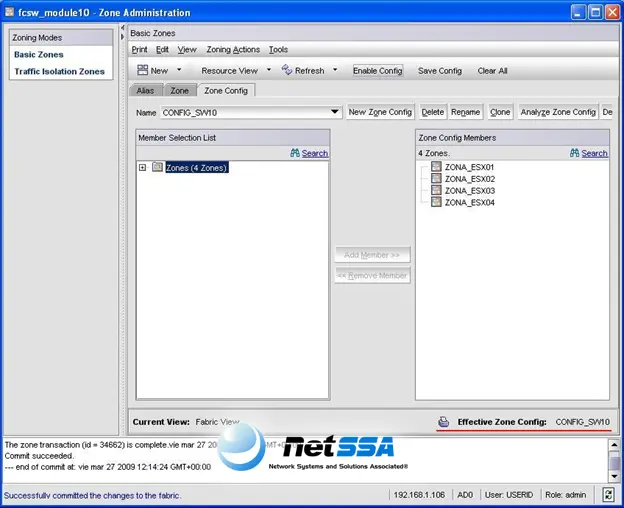Viewport: 624px width, 508px height.
Task: Open the arrow next to New button
Action: pyautogui.click(x=179, y=70)
